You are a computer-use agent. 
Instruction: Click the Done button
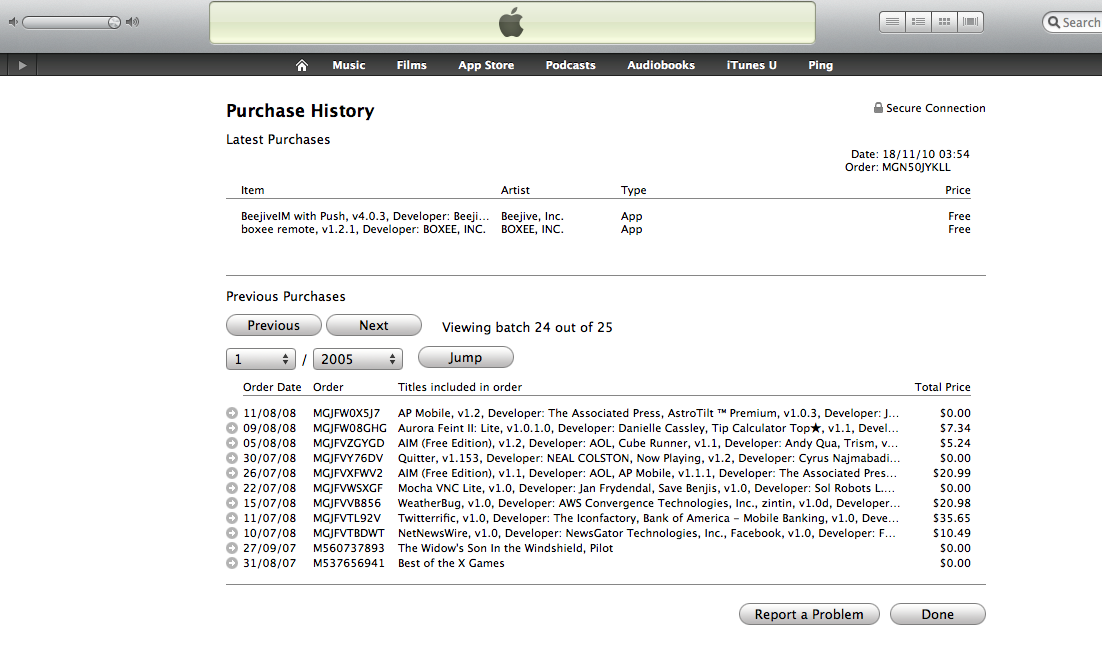pyautogui.click(x=938, y=614)
